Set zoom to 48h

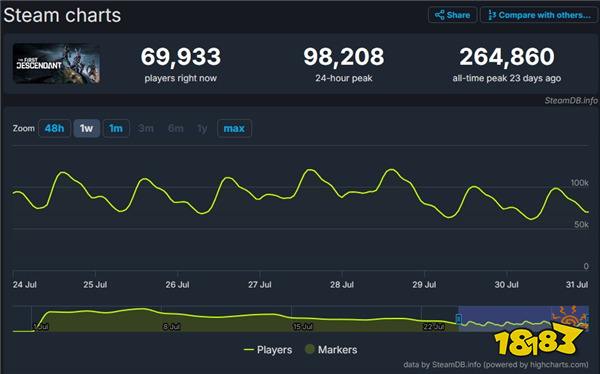54,128
